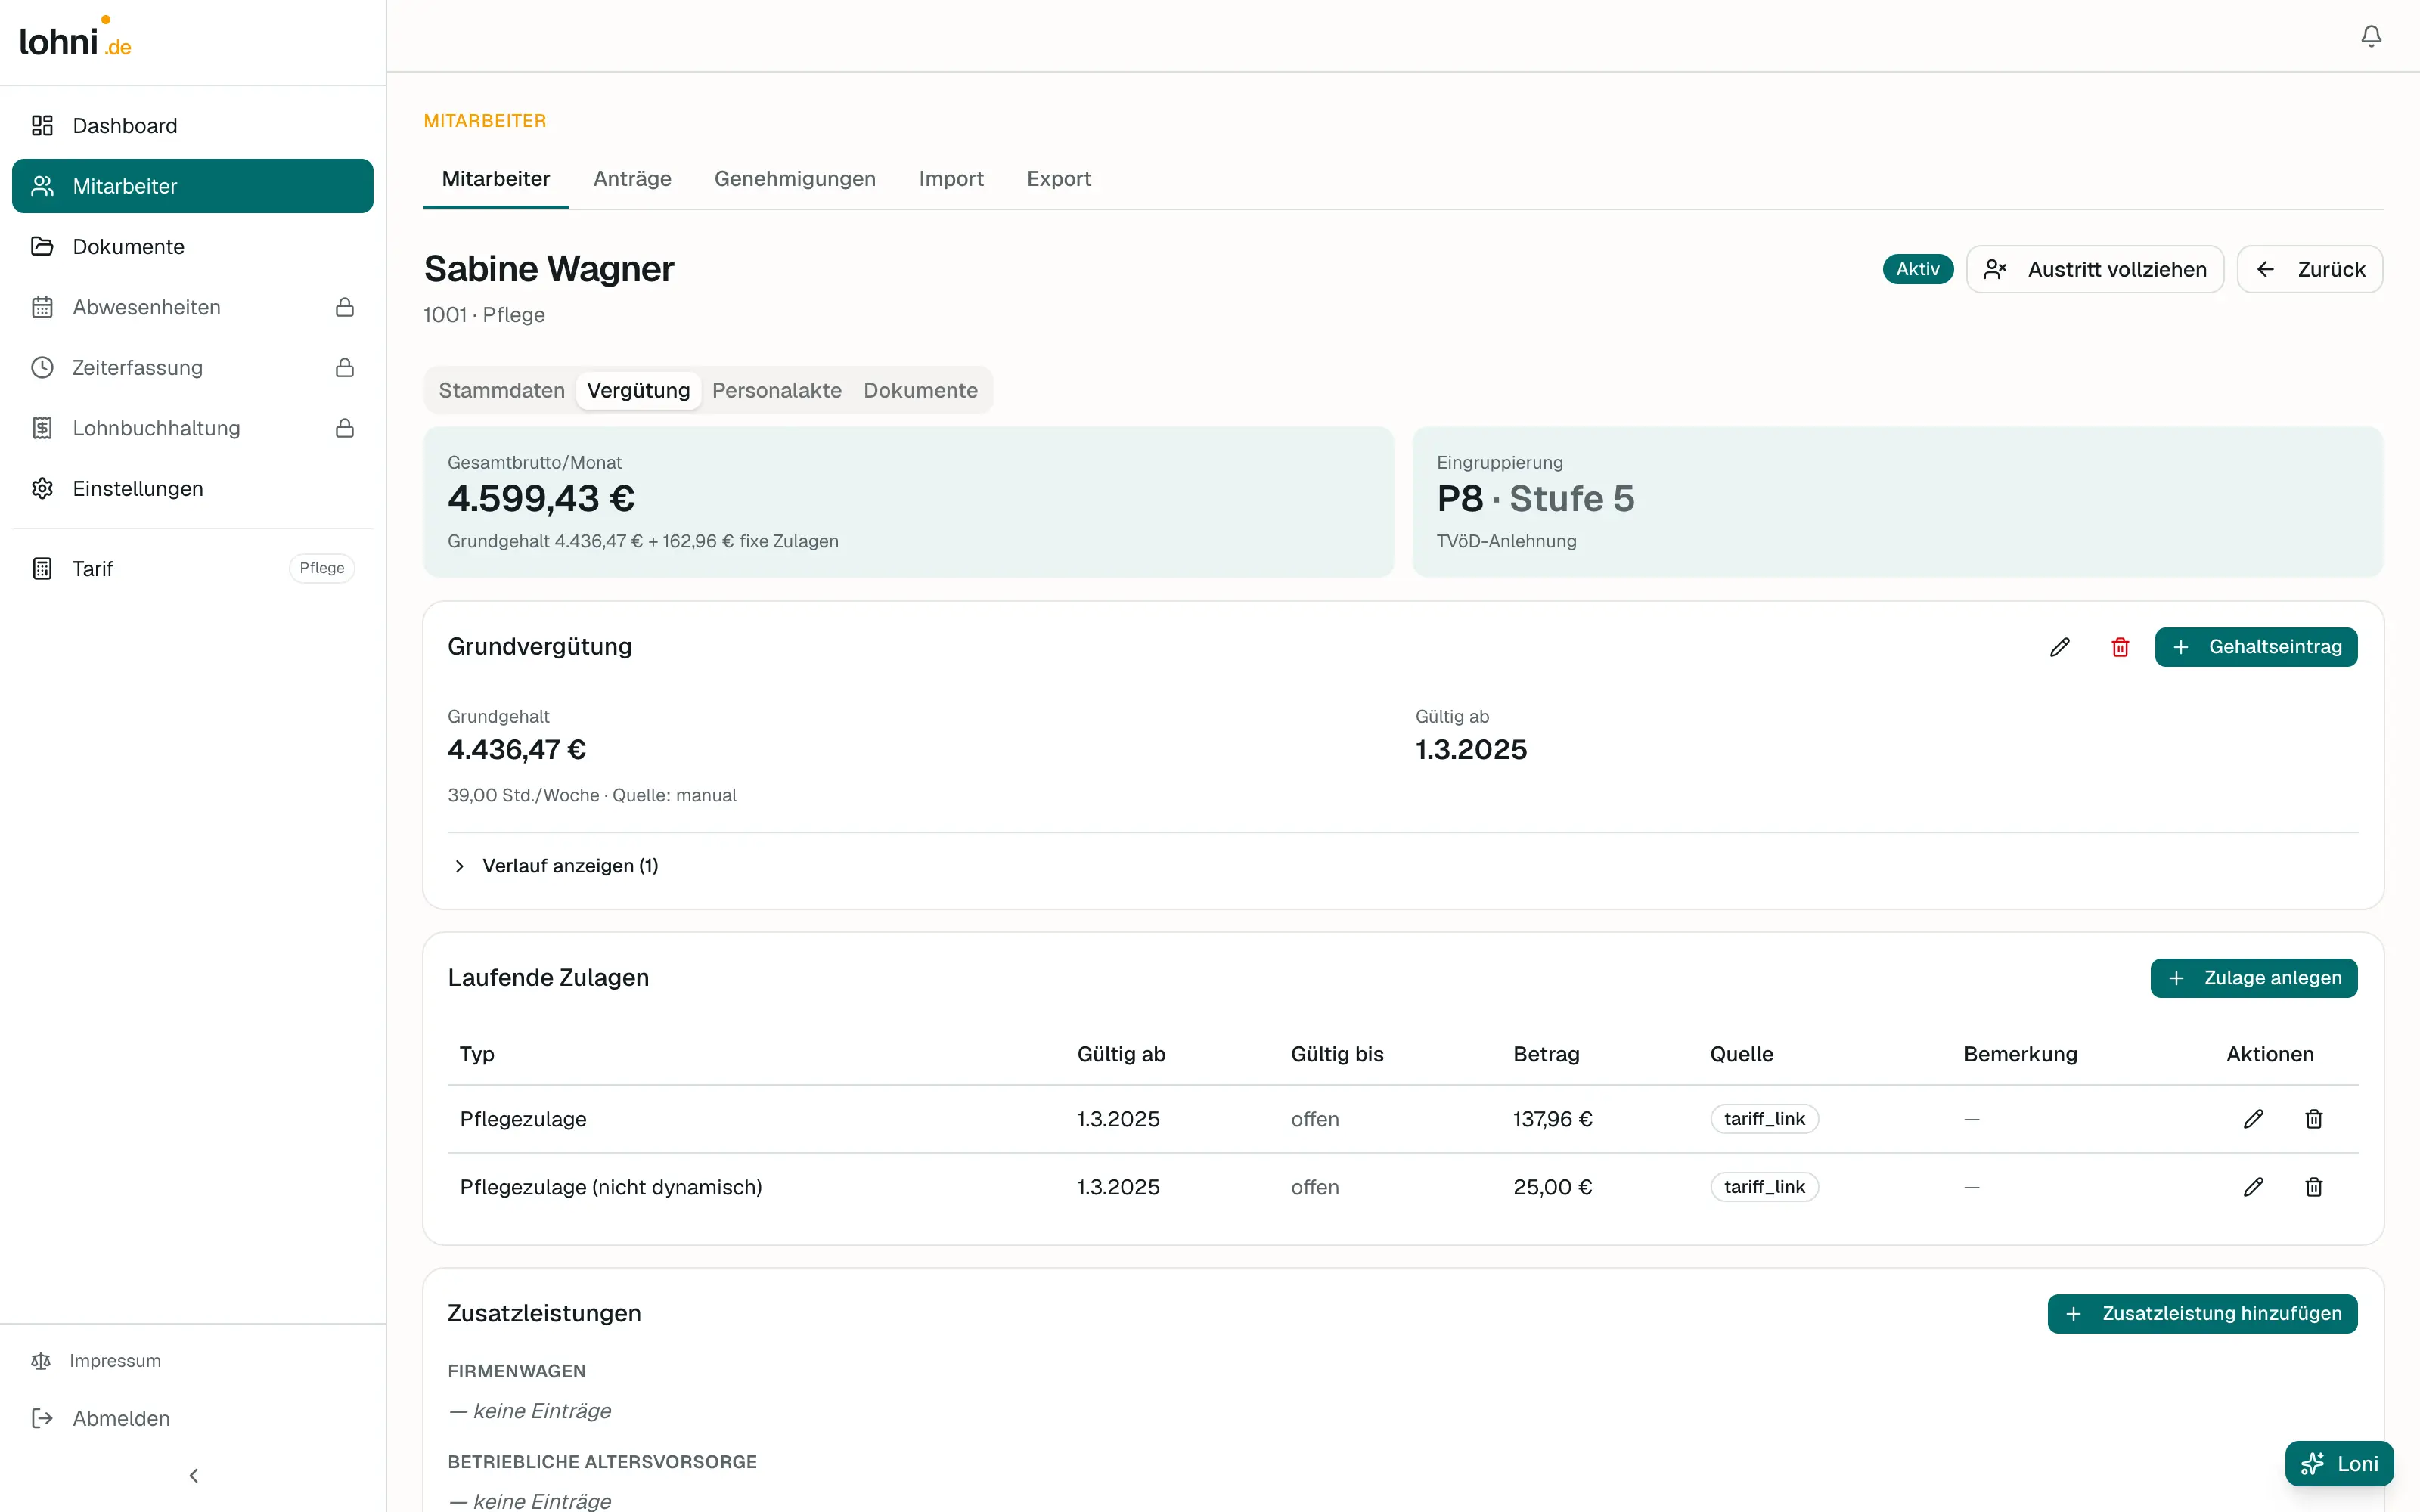This screenshot has height=1512, width=2420.
Task: Select the Personalakte sub-tab
Action: pos(777,390)
